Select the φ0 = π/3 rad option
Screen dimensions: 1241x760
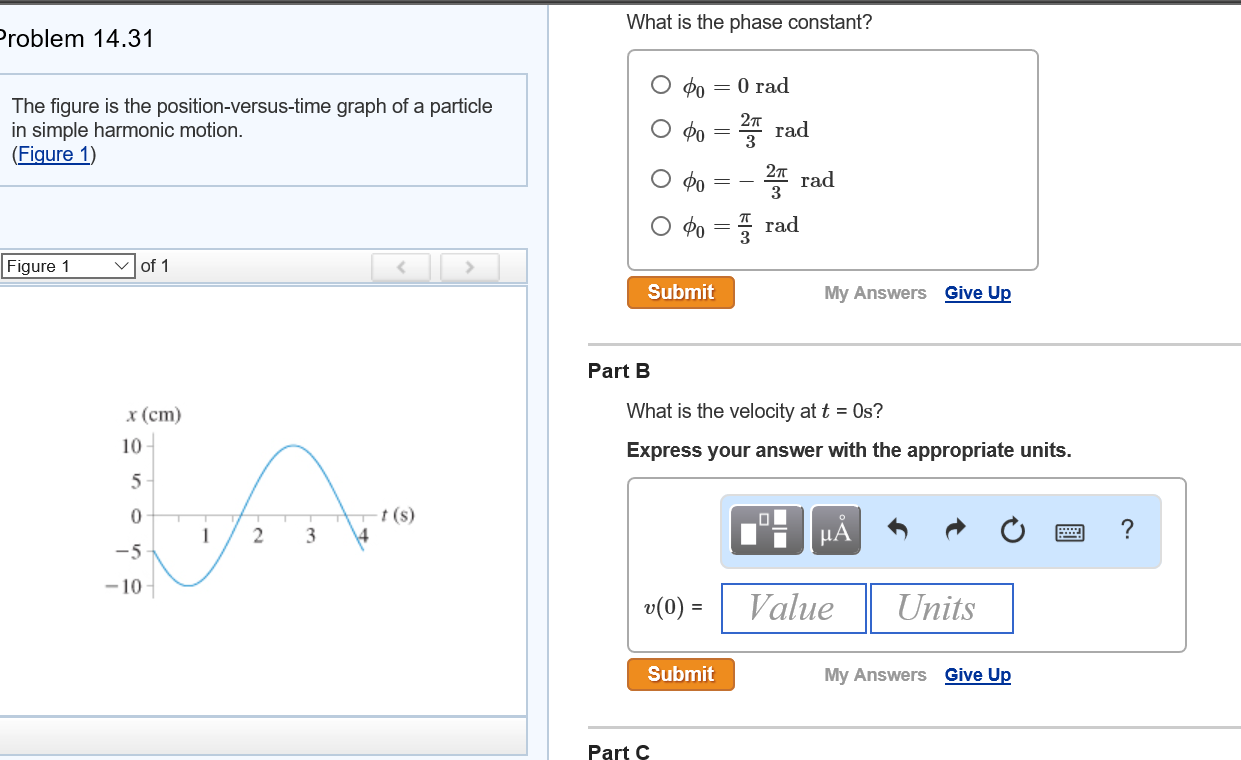pos(661,225)
